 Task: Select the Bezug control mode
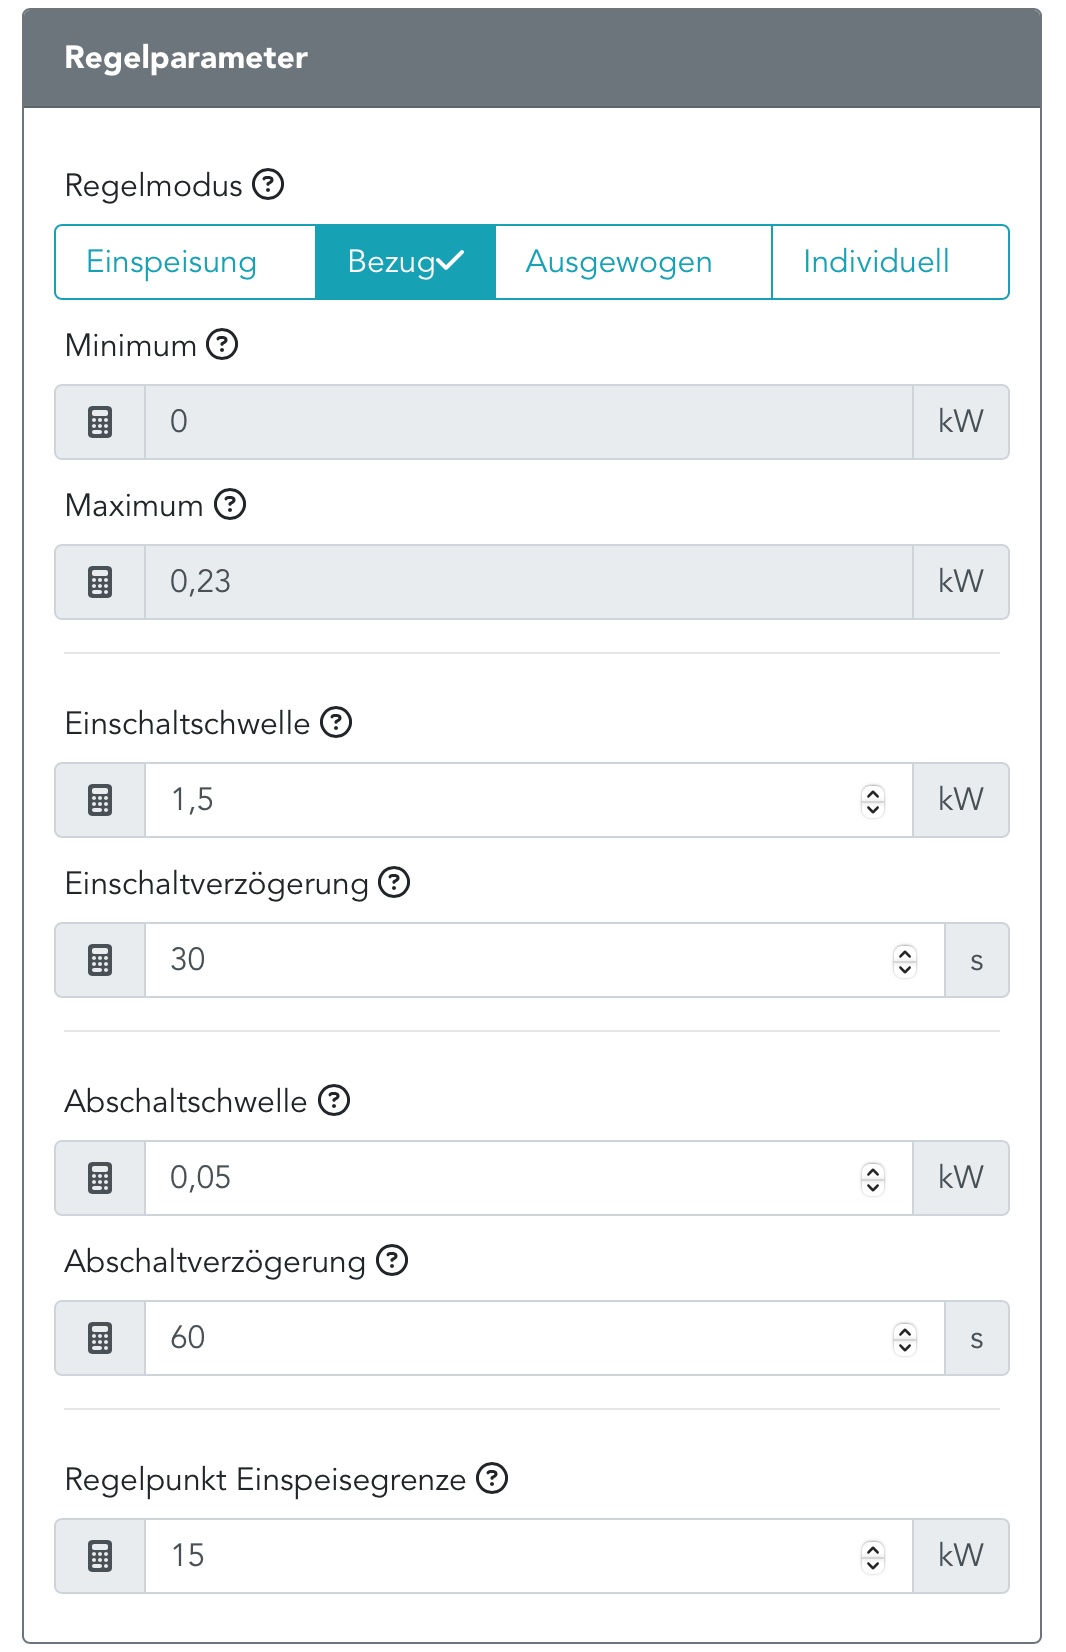point(405,262)
